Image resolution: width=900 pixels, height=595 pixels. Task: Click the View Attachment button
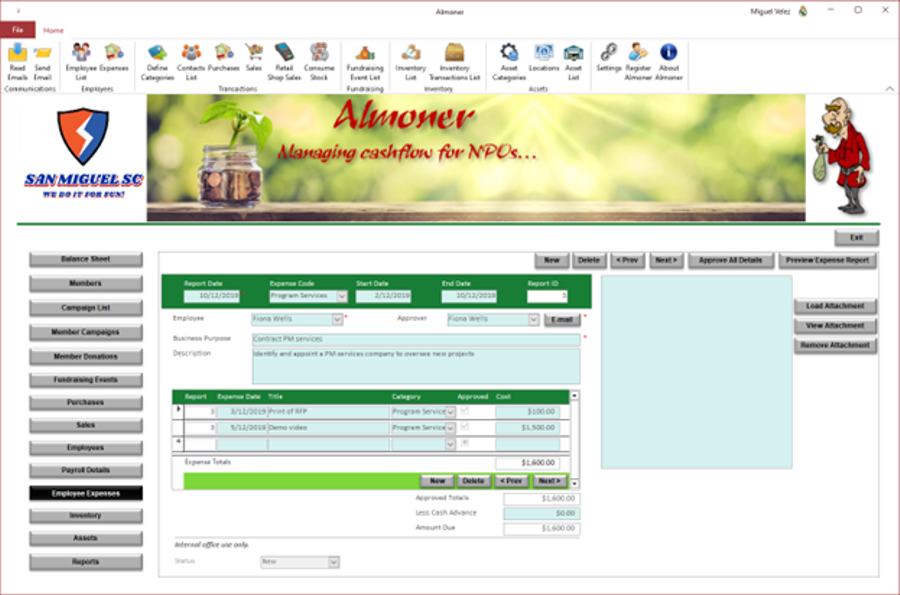[835, 326]
